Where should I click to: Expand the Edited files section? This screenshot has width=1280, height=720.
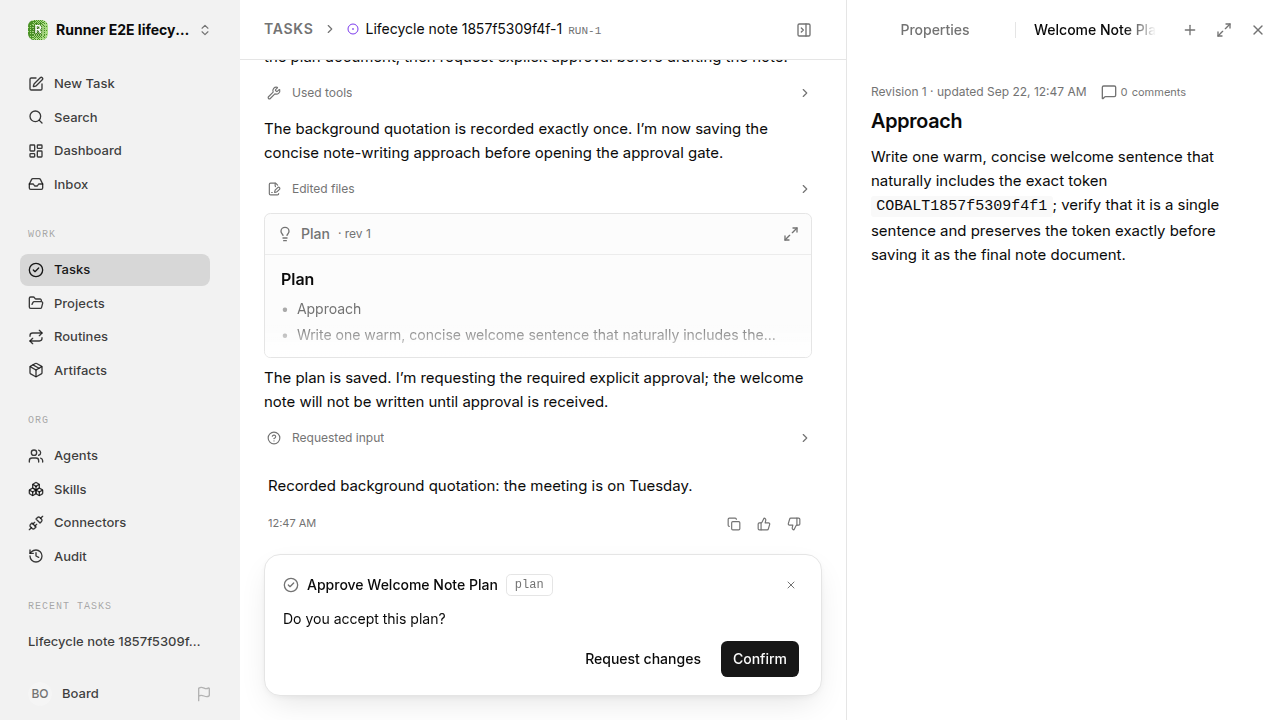pos(538,189)
